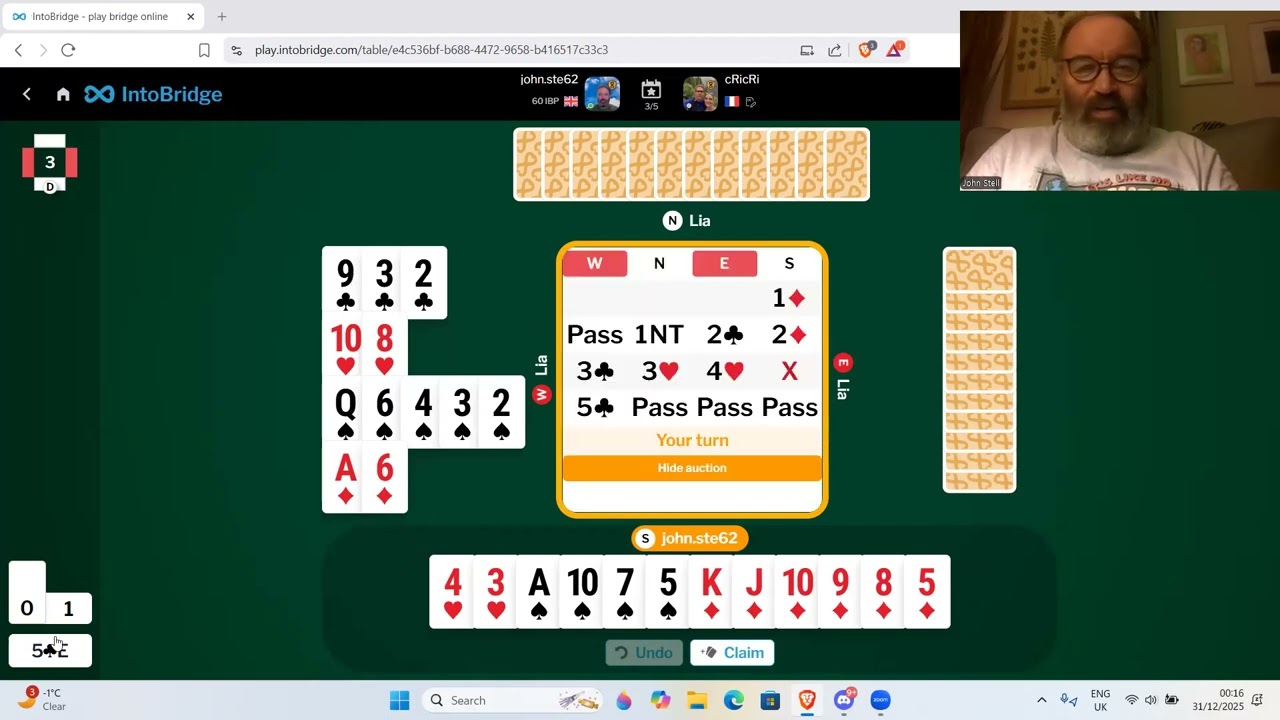Click the W column header in auction
Screen dimensions: 1280x720
coord(595,263)
